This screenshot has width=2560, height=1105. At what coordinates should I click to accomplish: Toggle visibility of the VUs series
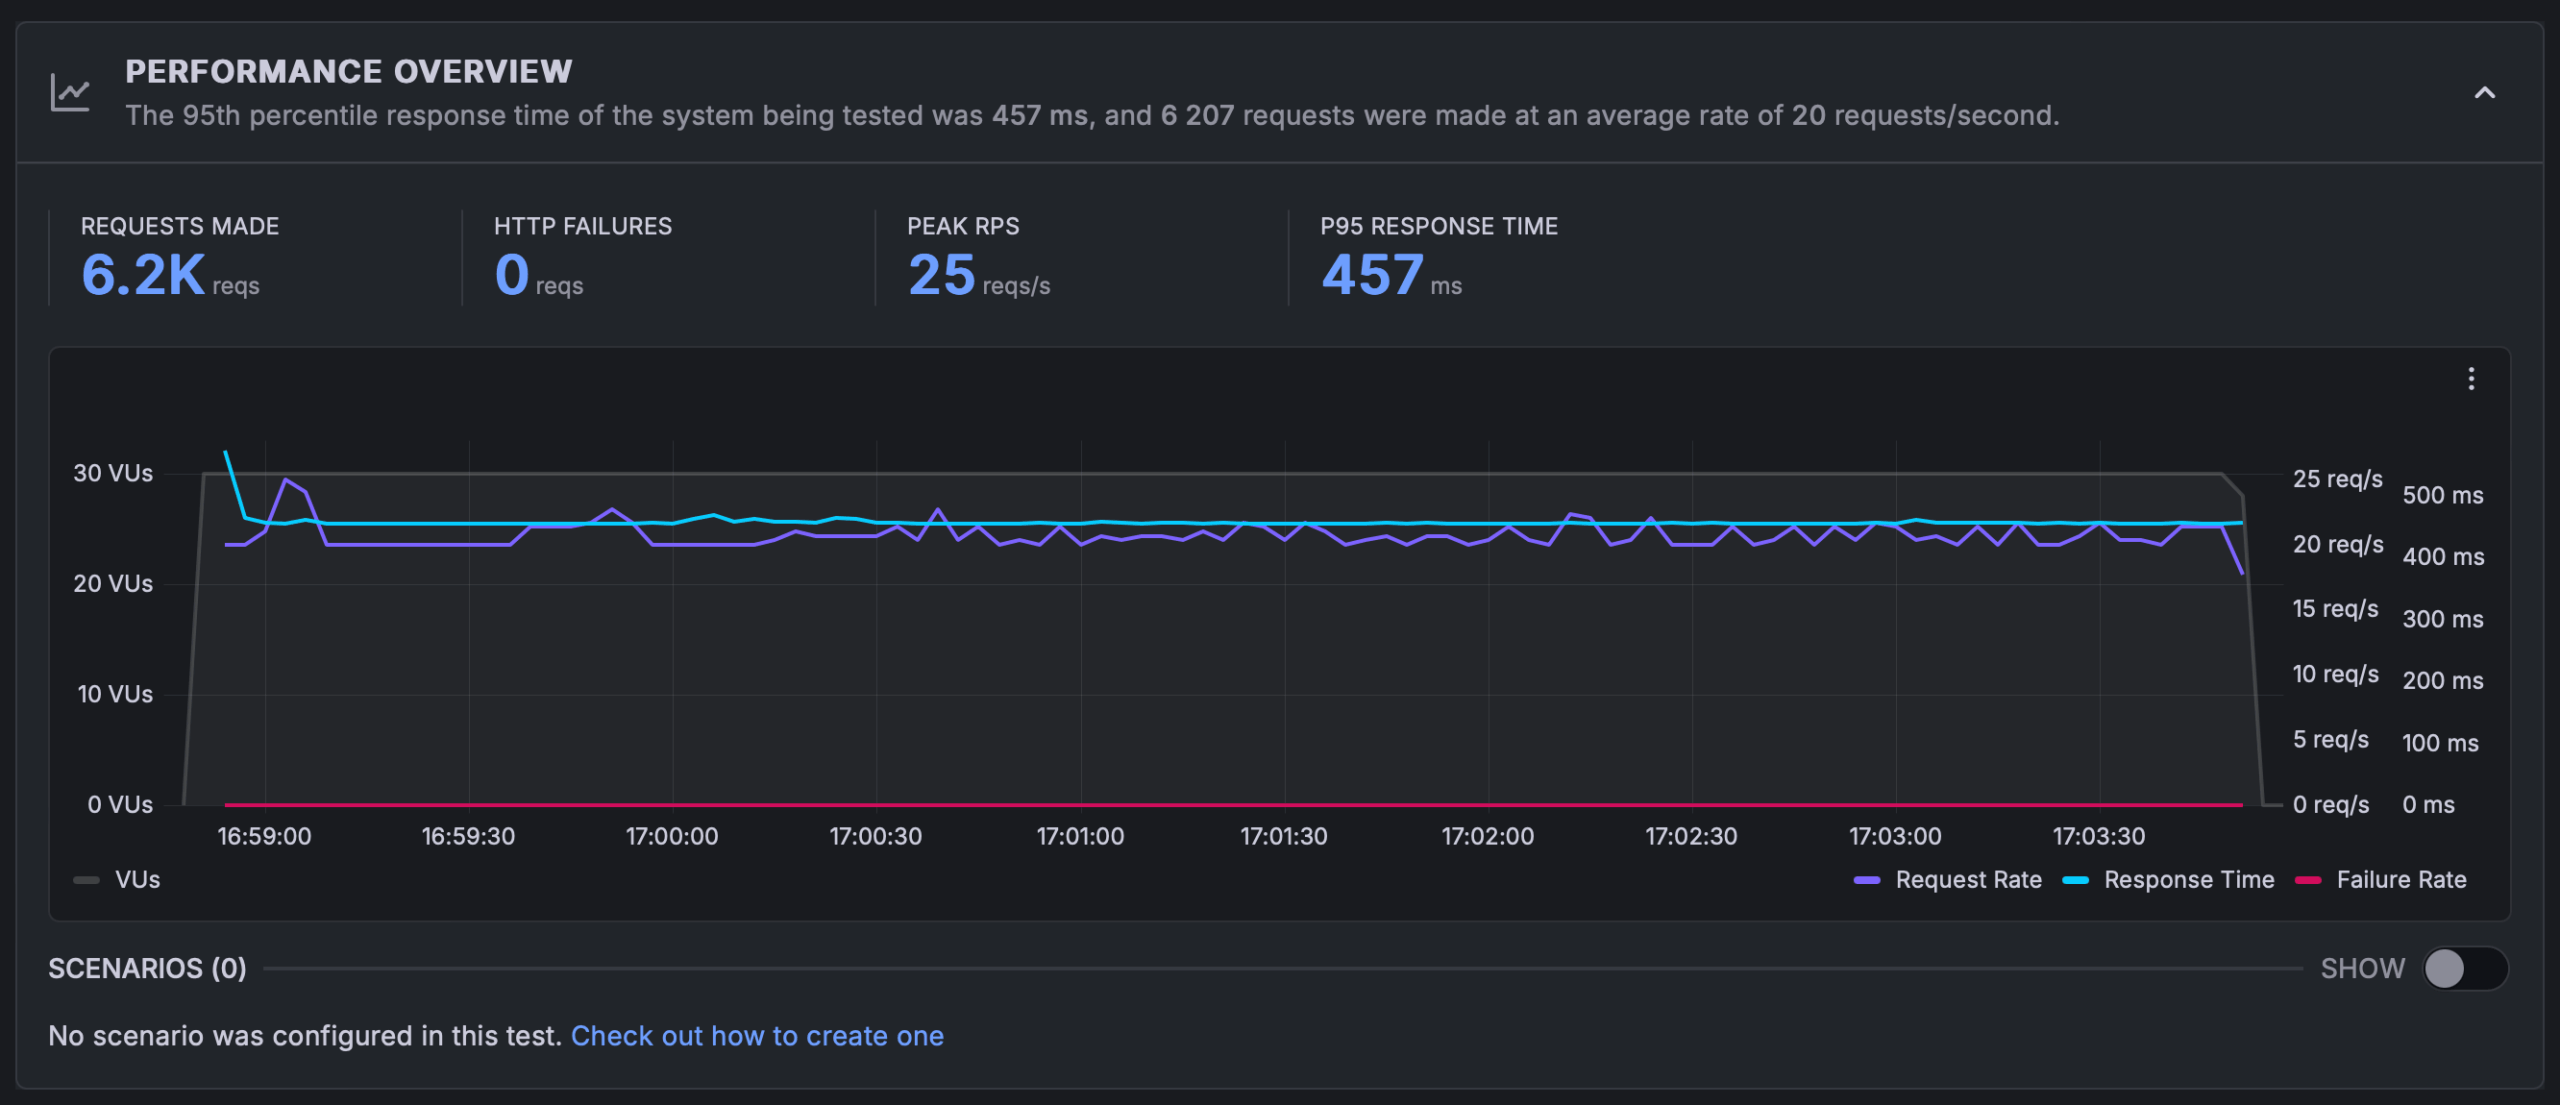138,880
